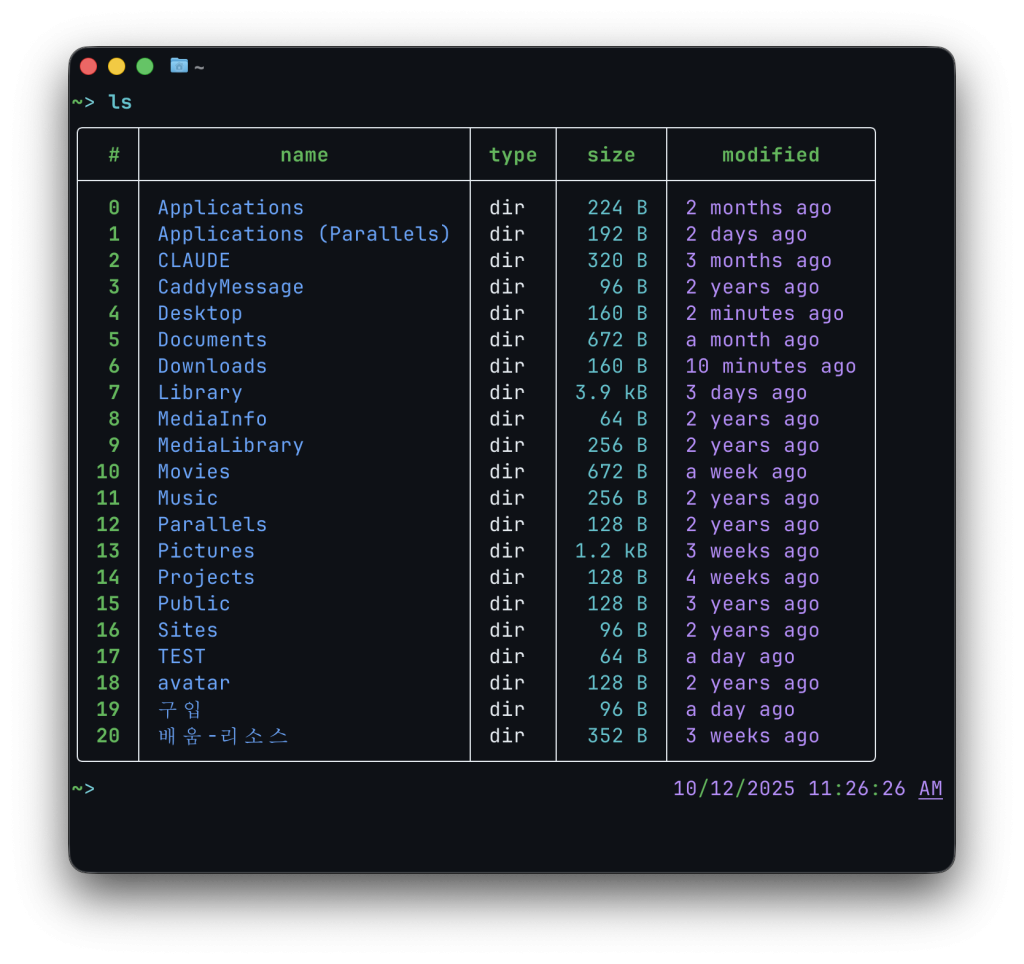Screen dimensions: 1024x964
Task: Click the 3.9 kB size of Library
Action: pos(611,393)
